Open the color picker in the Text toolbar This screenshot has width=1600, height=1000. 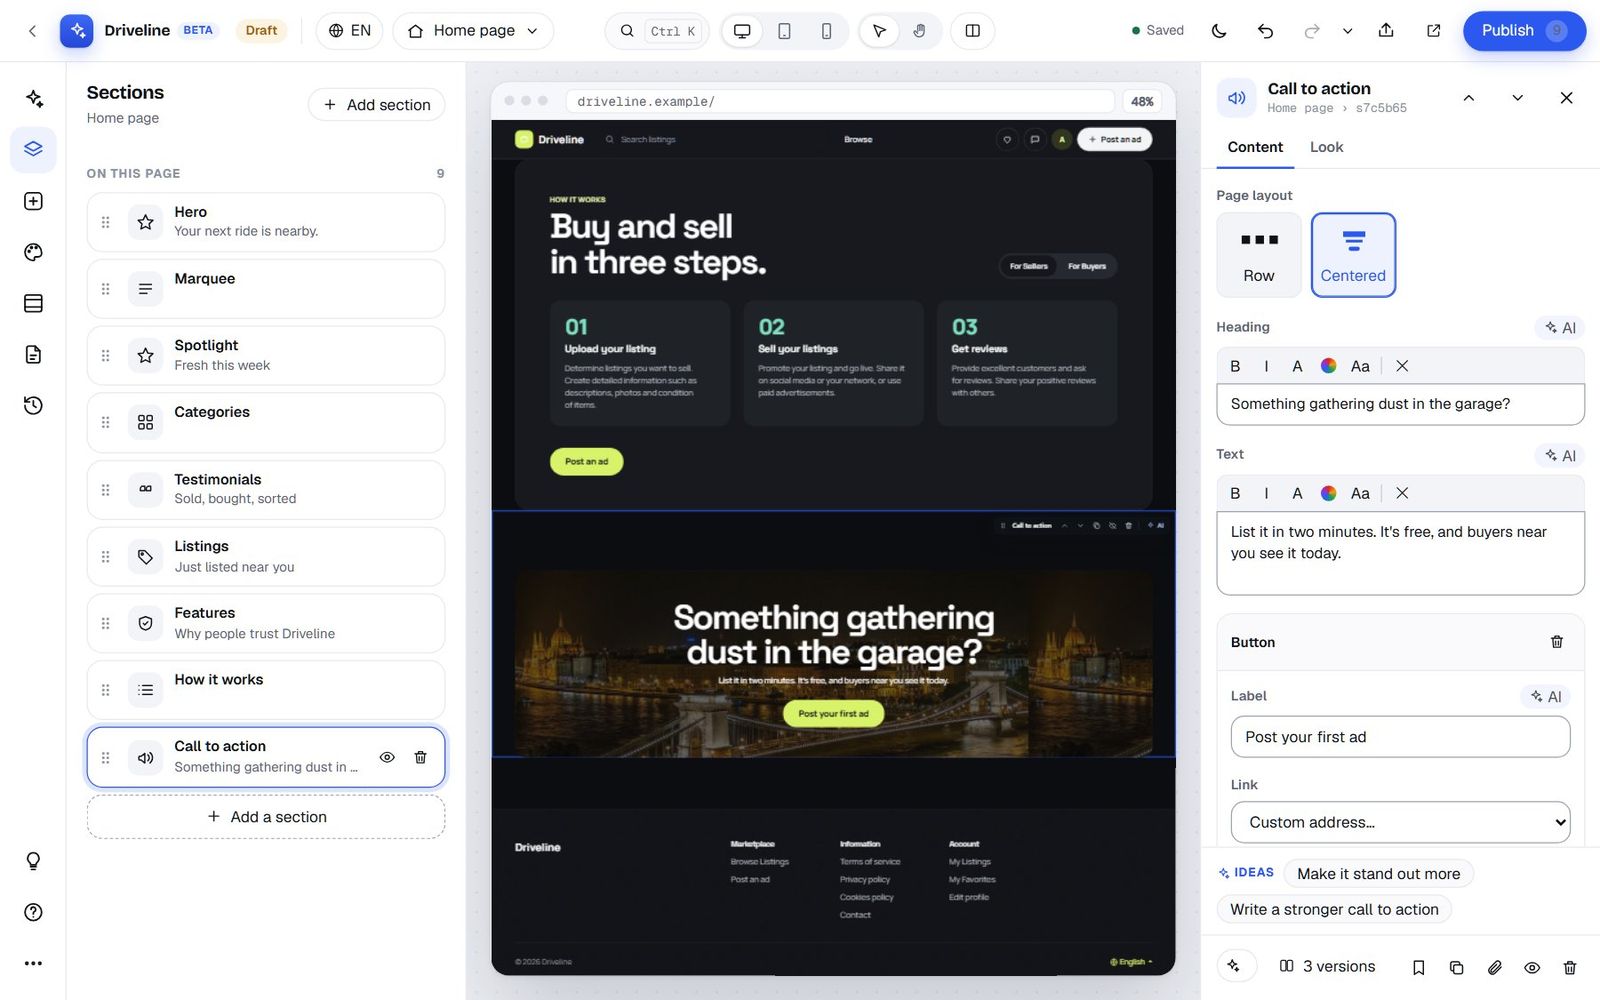pos(1328,493)
